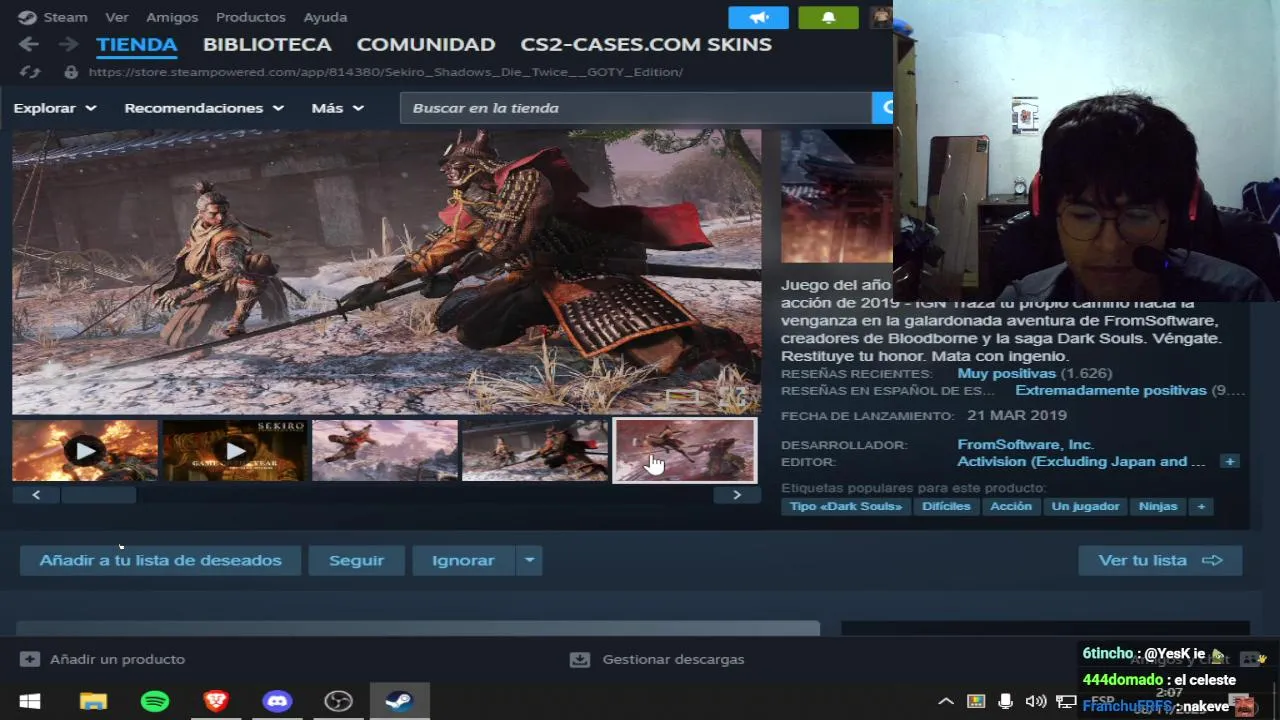
Task: Open the FromSoftware, Inc. developer link
Action: tap(1025, 444)
